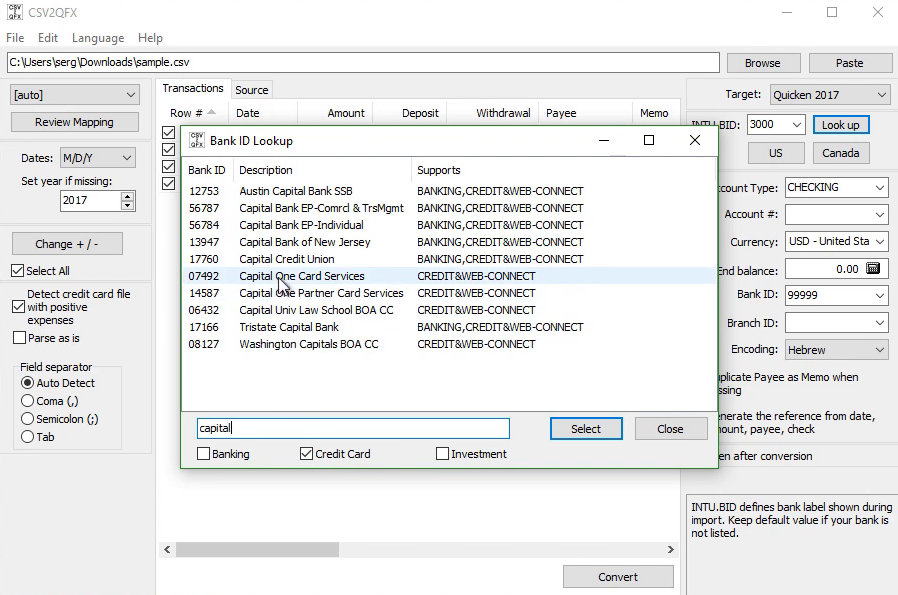This screenshot has height=595, width=898.
Task: Open the [auto] mapping dropdown
Action: [x=75, y=95]
